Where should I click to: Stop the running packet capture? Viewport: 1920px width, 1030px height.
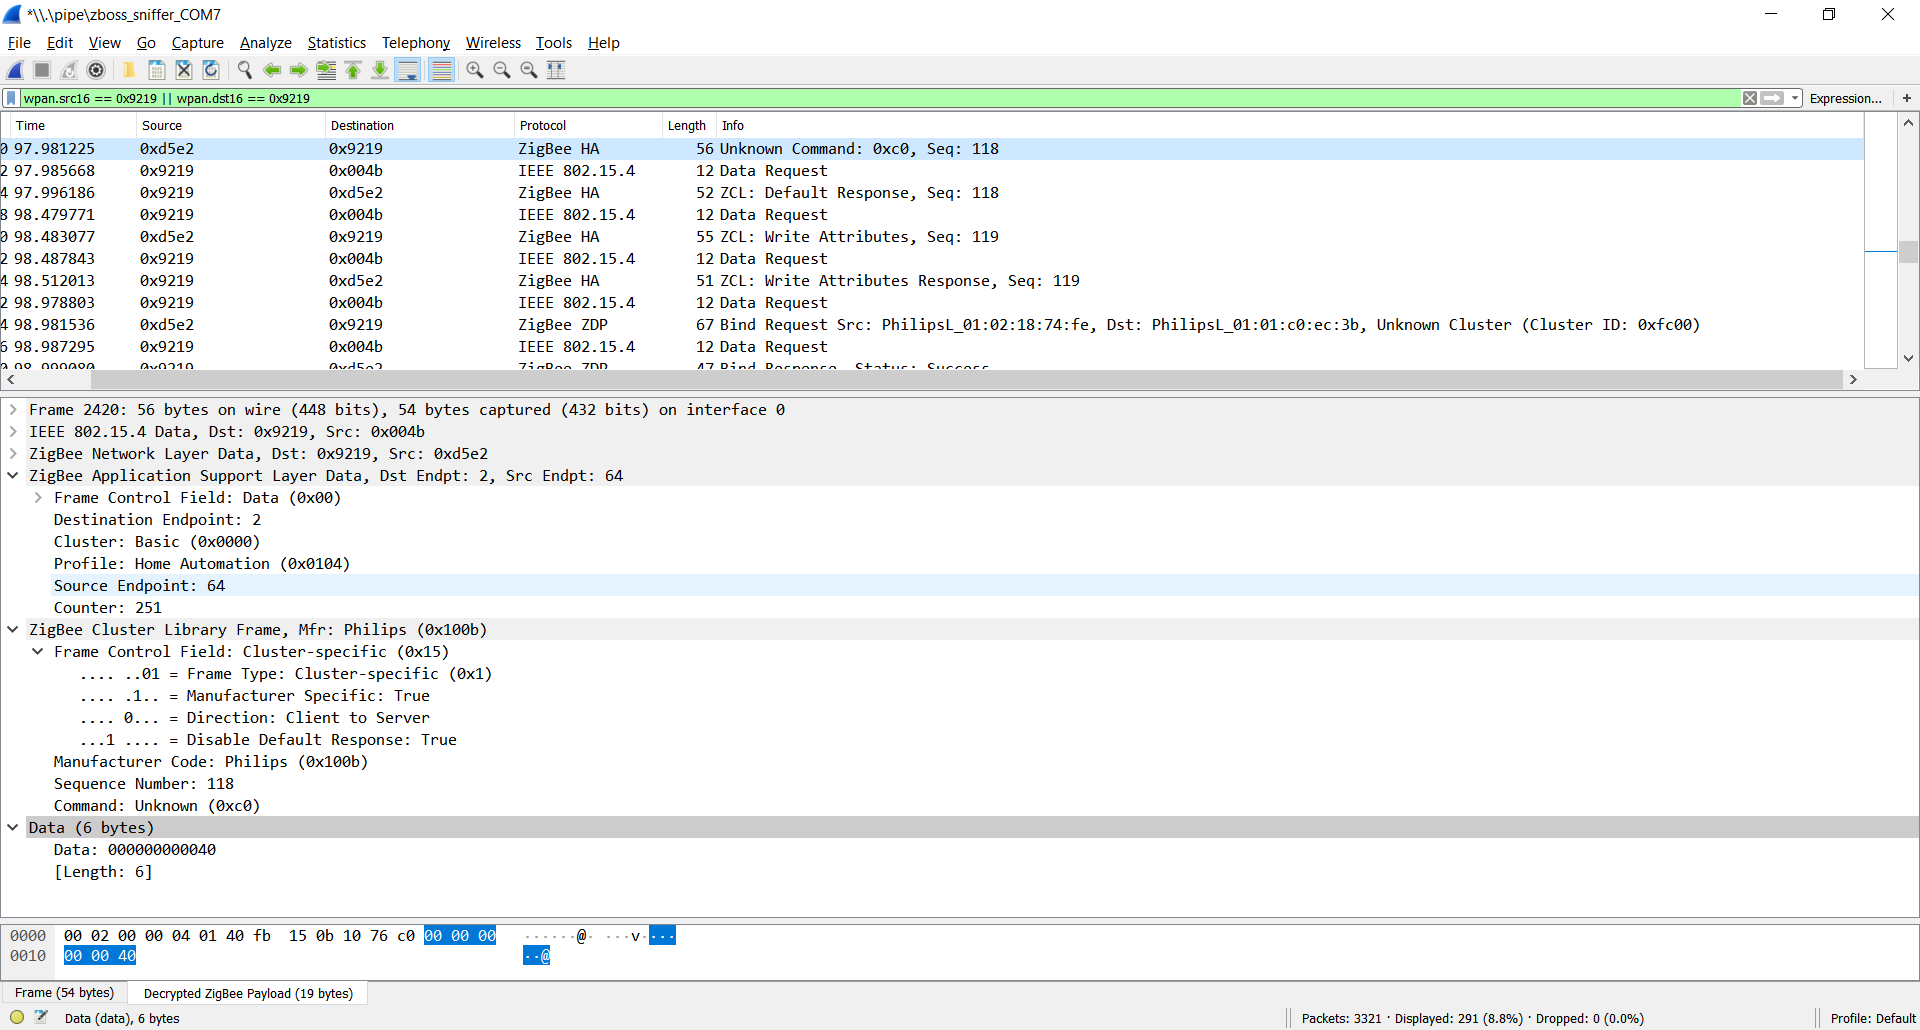pos(42,70)
